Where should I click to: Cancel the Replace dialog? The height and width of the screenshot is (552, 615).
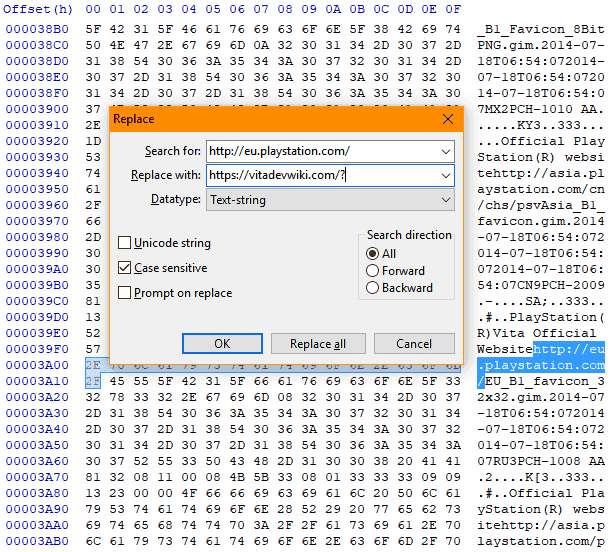coord(414,344)
